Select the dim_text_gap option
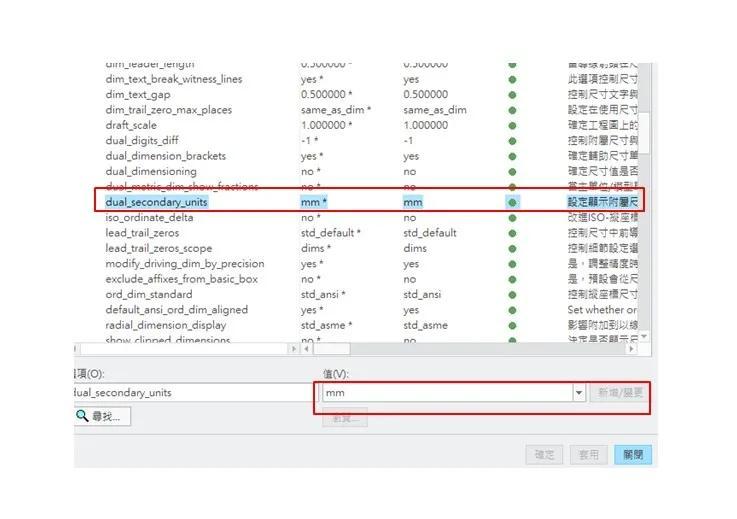The width and height of the screenshot is (737, 519). point(138,94)
